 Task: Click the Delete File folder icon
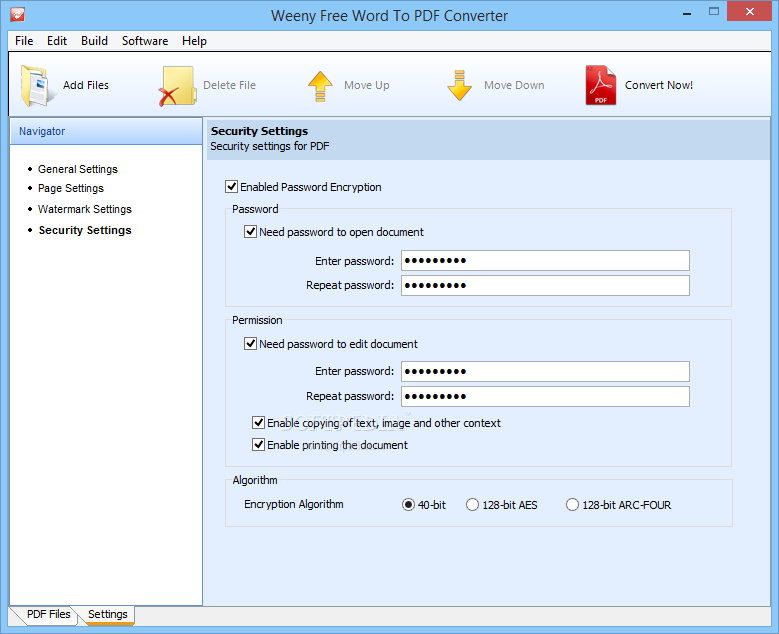[x=177, y=86]
